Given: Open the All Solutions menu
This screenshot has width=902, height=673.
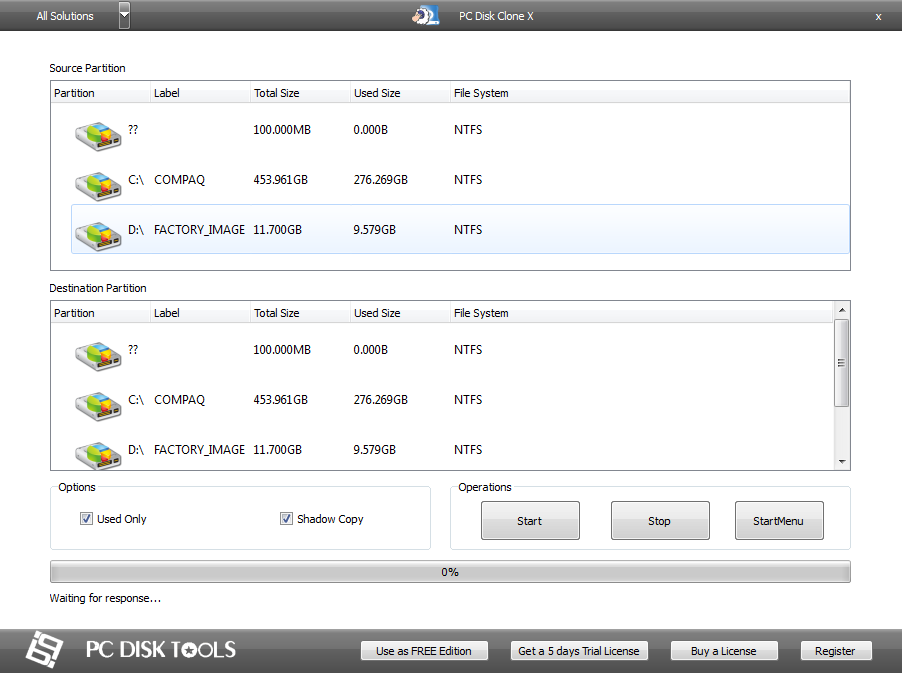Looking at the screenshot, I should click(x=64, y=15).
